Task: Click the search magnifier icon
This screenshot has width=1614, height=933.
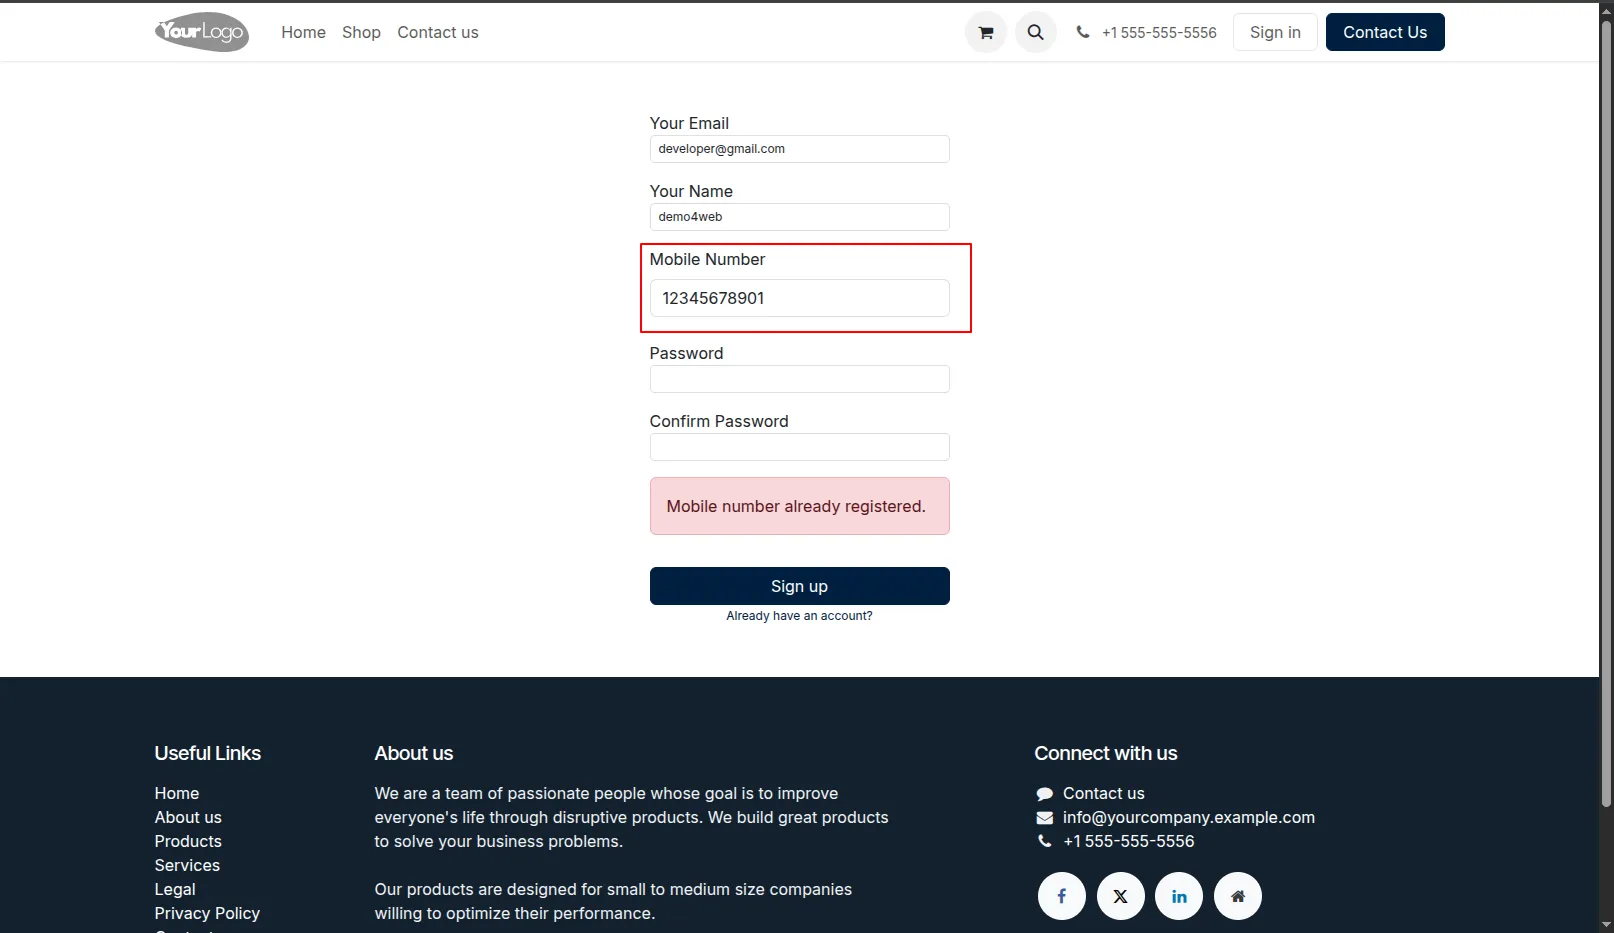Action: tap(1035, 32)
